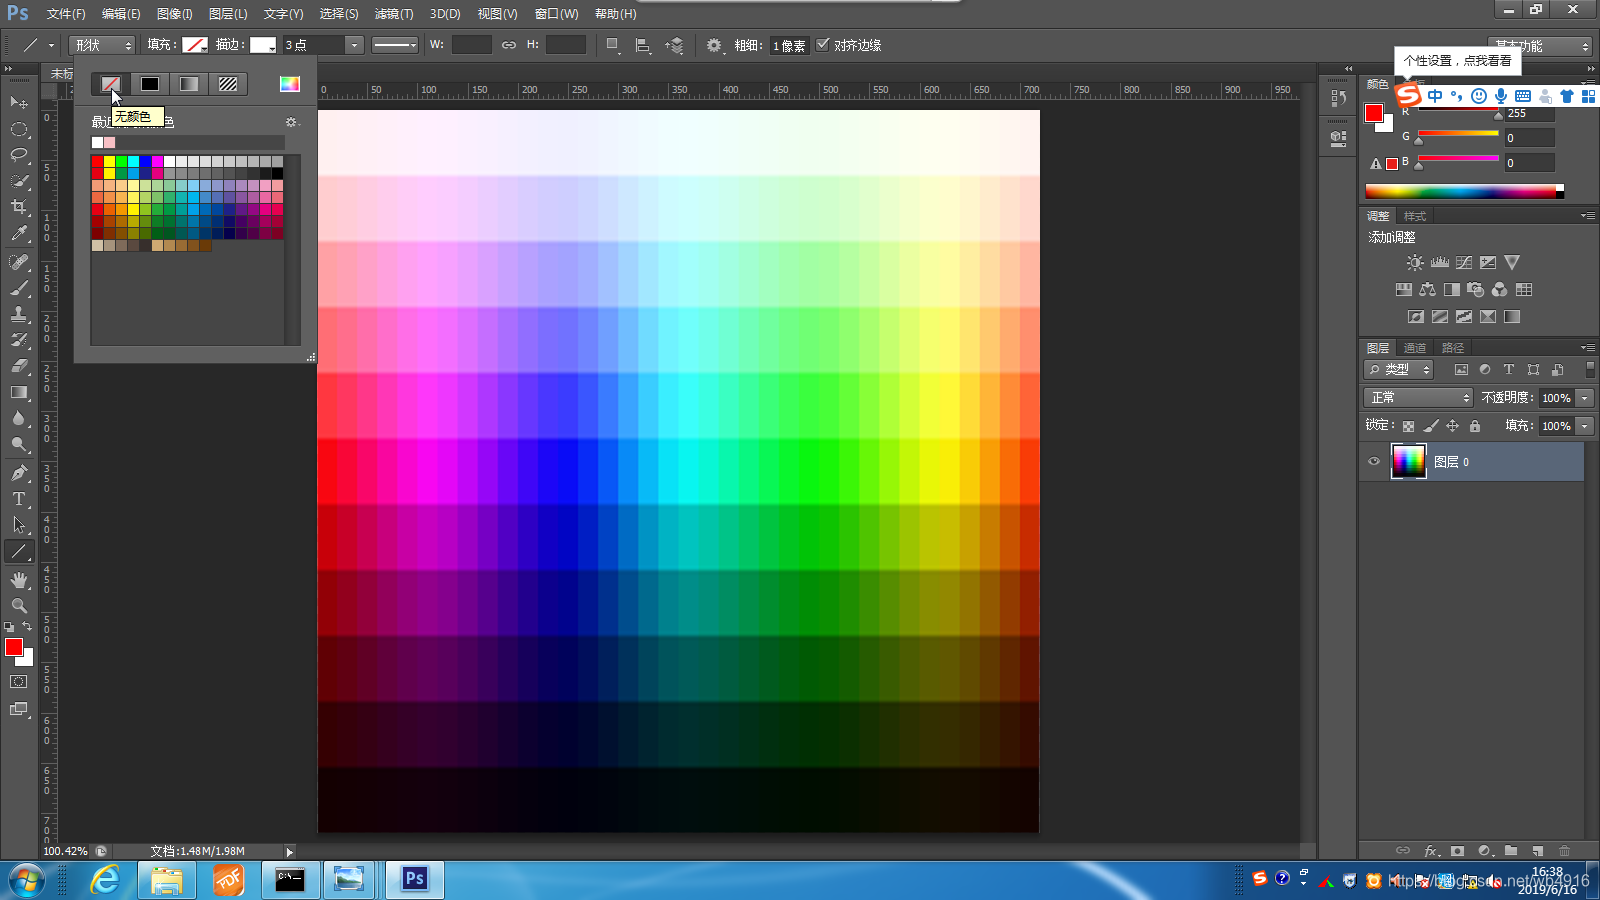Open the color picker rainbow icon
This screenshot has width=1600, height=900.
point(290,84)
